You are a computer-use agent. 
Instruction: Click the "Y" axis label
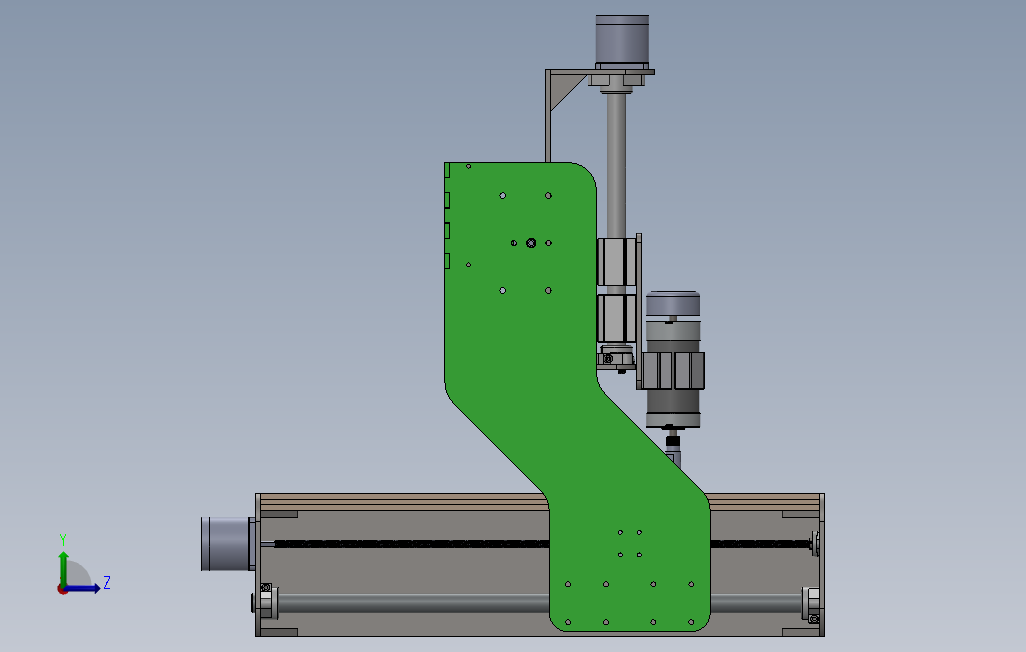click(63, 540)
